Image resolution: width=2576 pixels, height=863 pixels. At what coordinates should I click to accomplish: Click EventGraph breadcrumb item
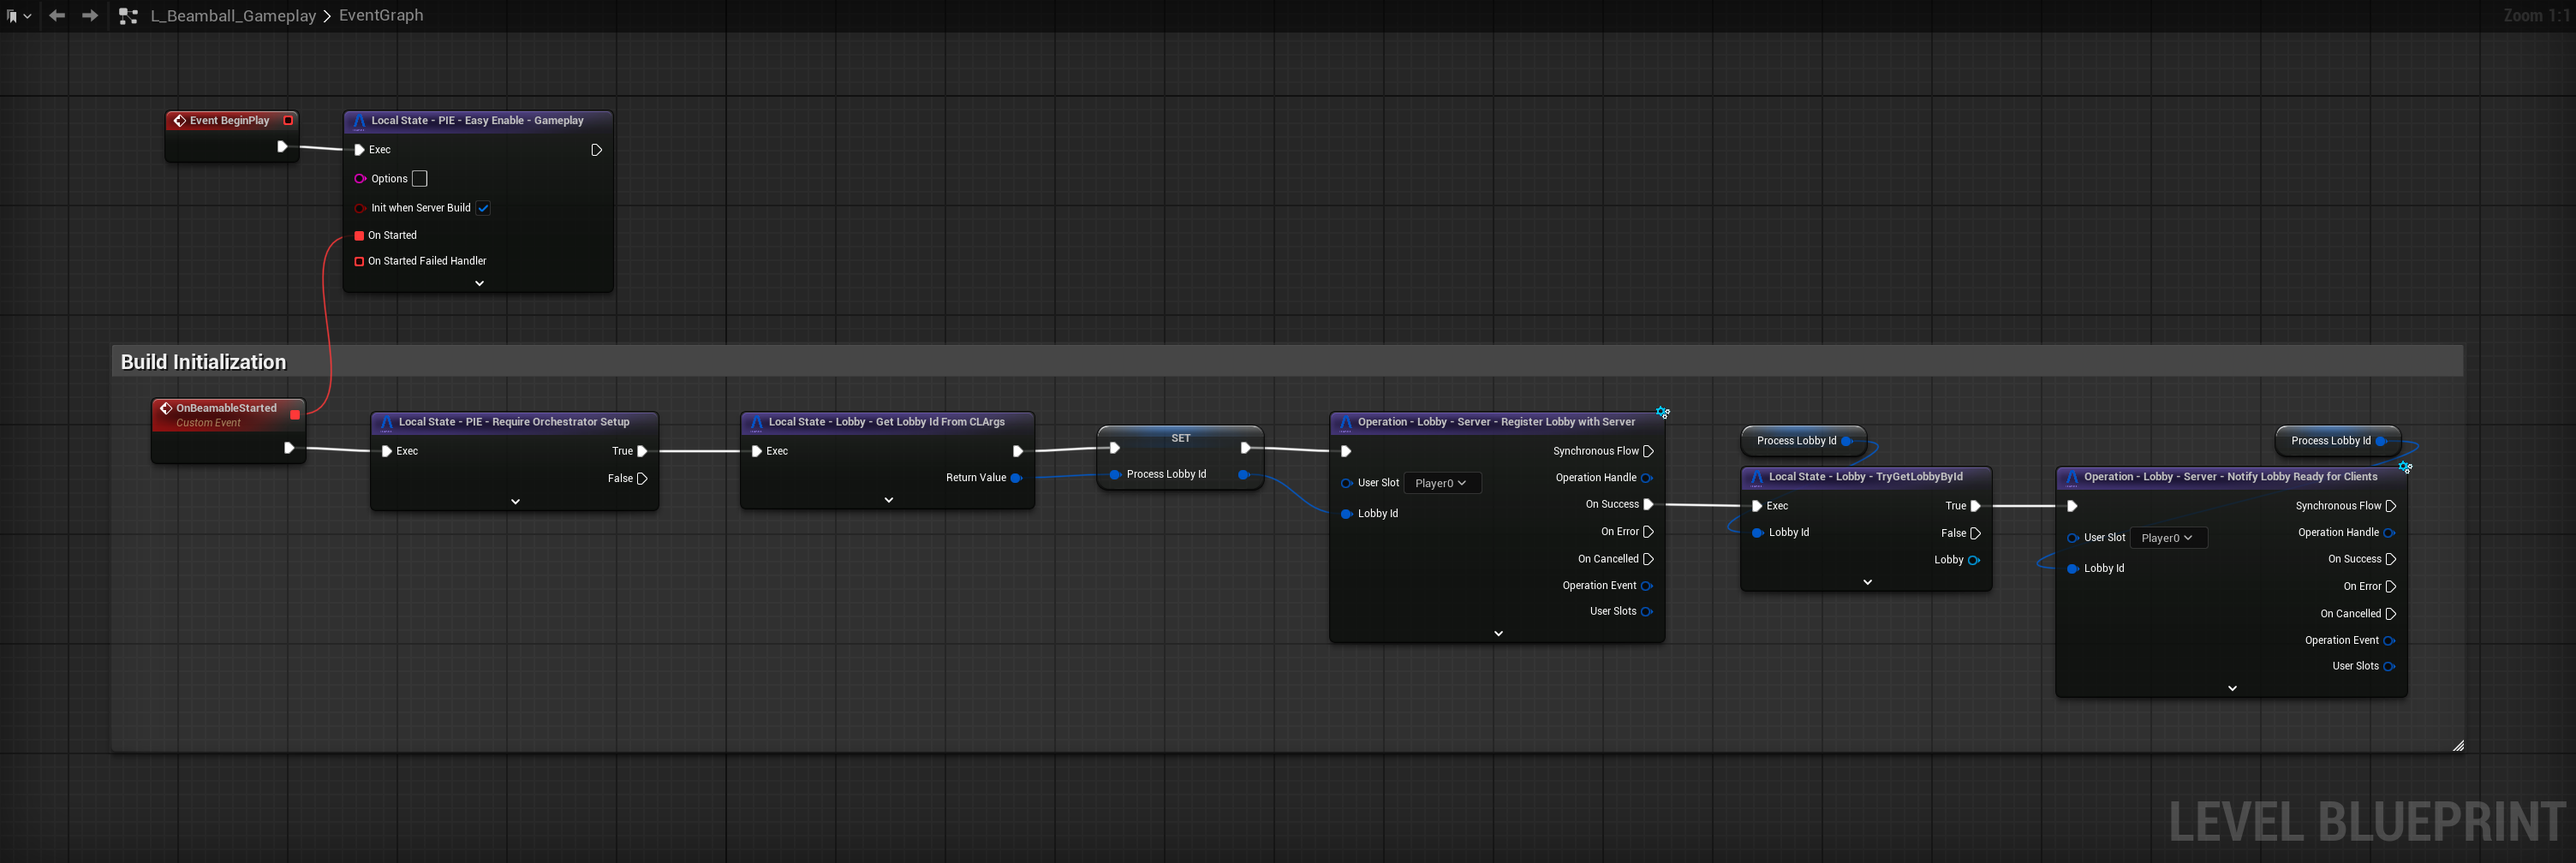pyautogui.click(x=381, y=16)
